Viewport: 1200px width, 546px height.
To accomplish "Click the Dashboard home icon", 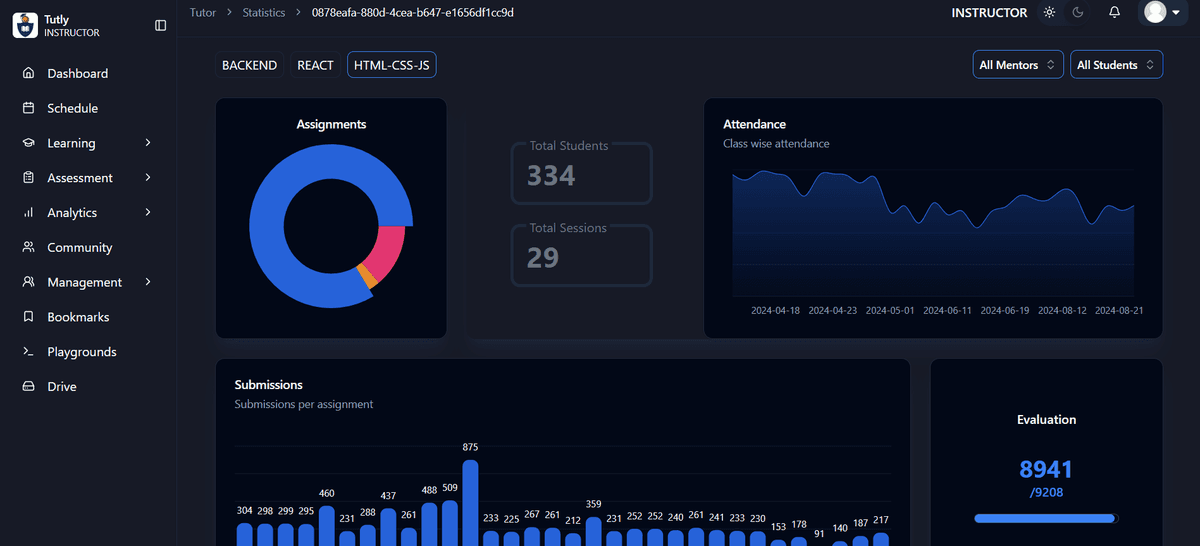I will (28, 73).
